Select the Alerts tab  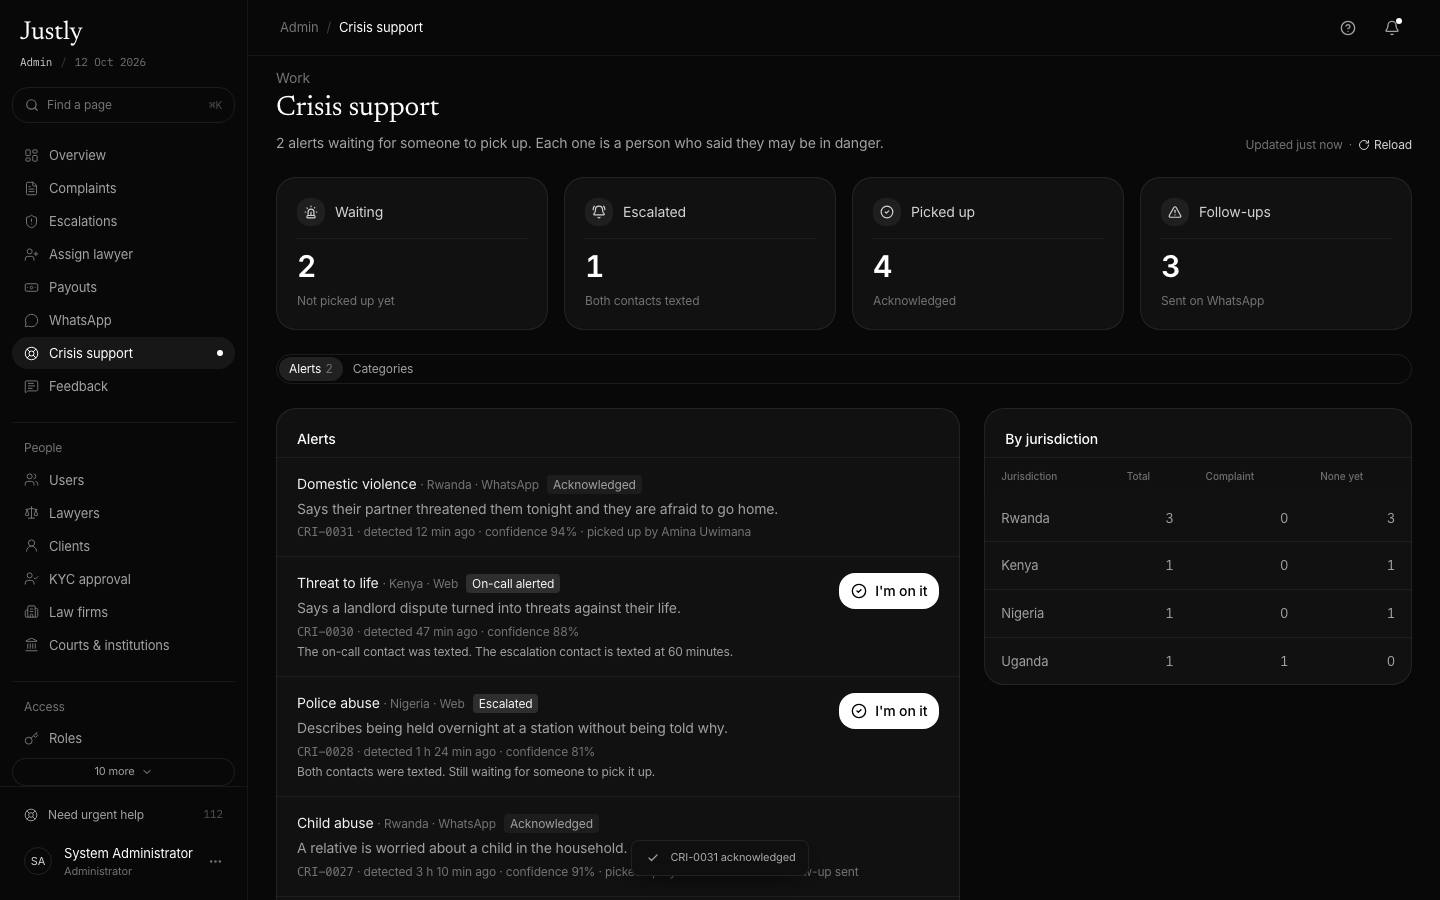click(310, 369)
